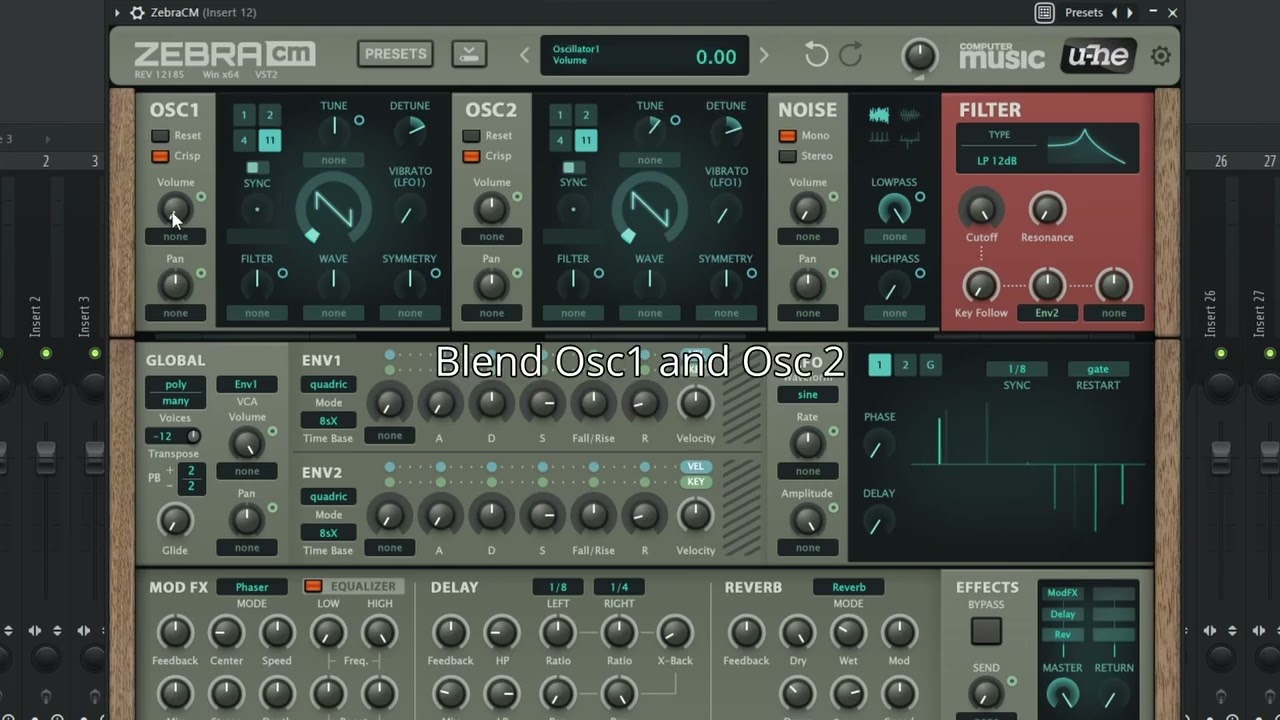Screen dimensions: 1280x720
Task: Click ENV2 KEY button
Action: (696, 482)
